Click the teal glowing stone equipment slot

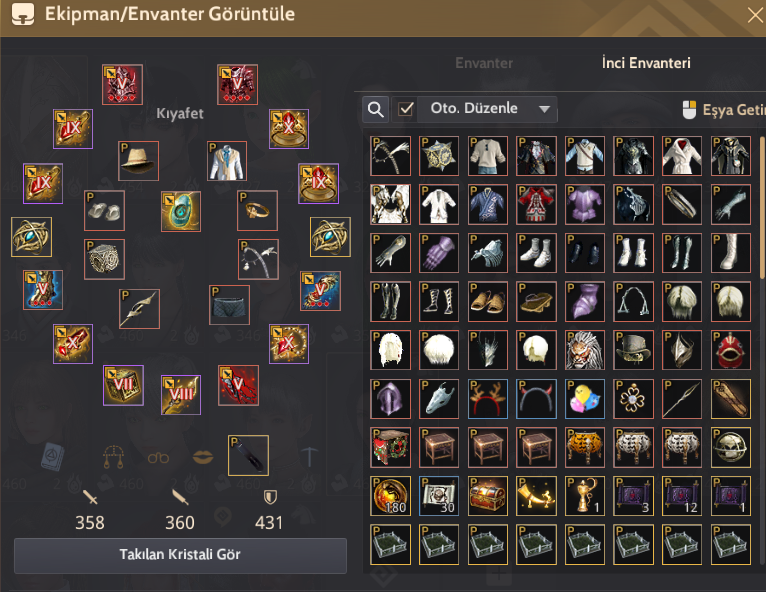[x=181, y=211]
